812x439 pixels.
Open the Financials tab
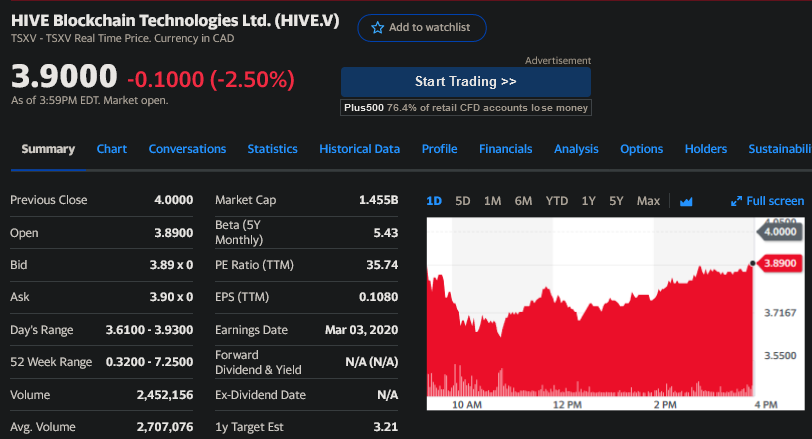tap(505, 149)
